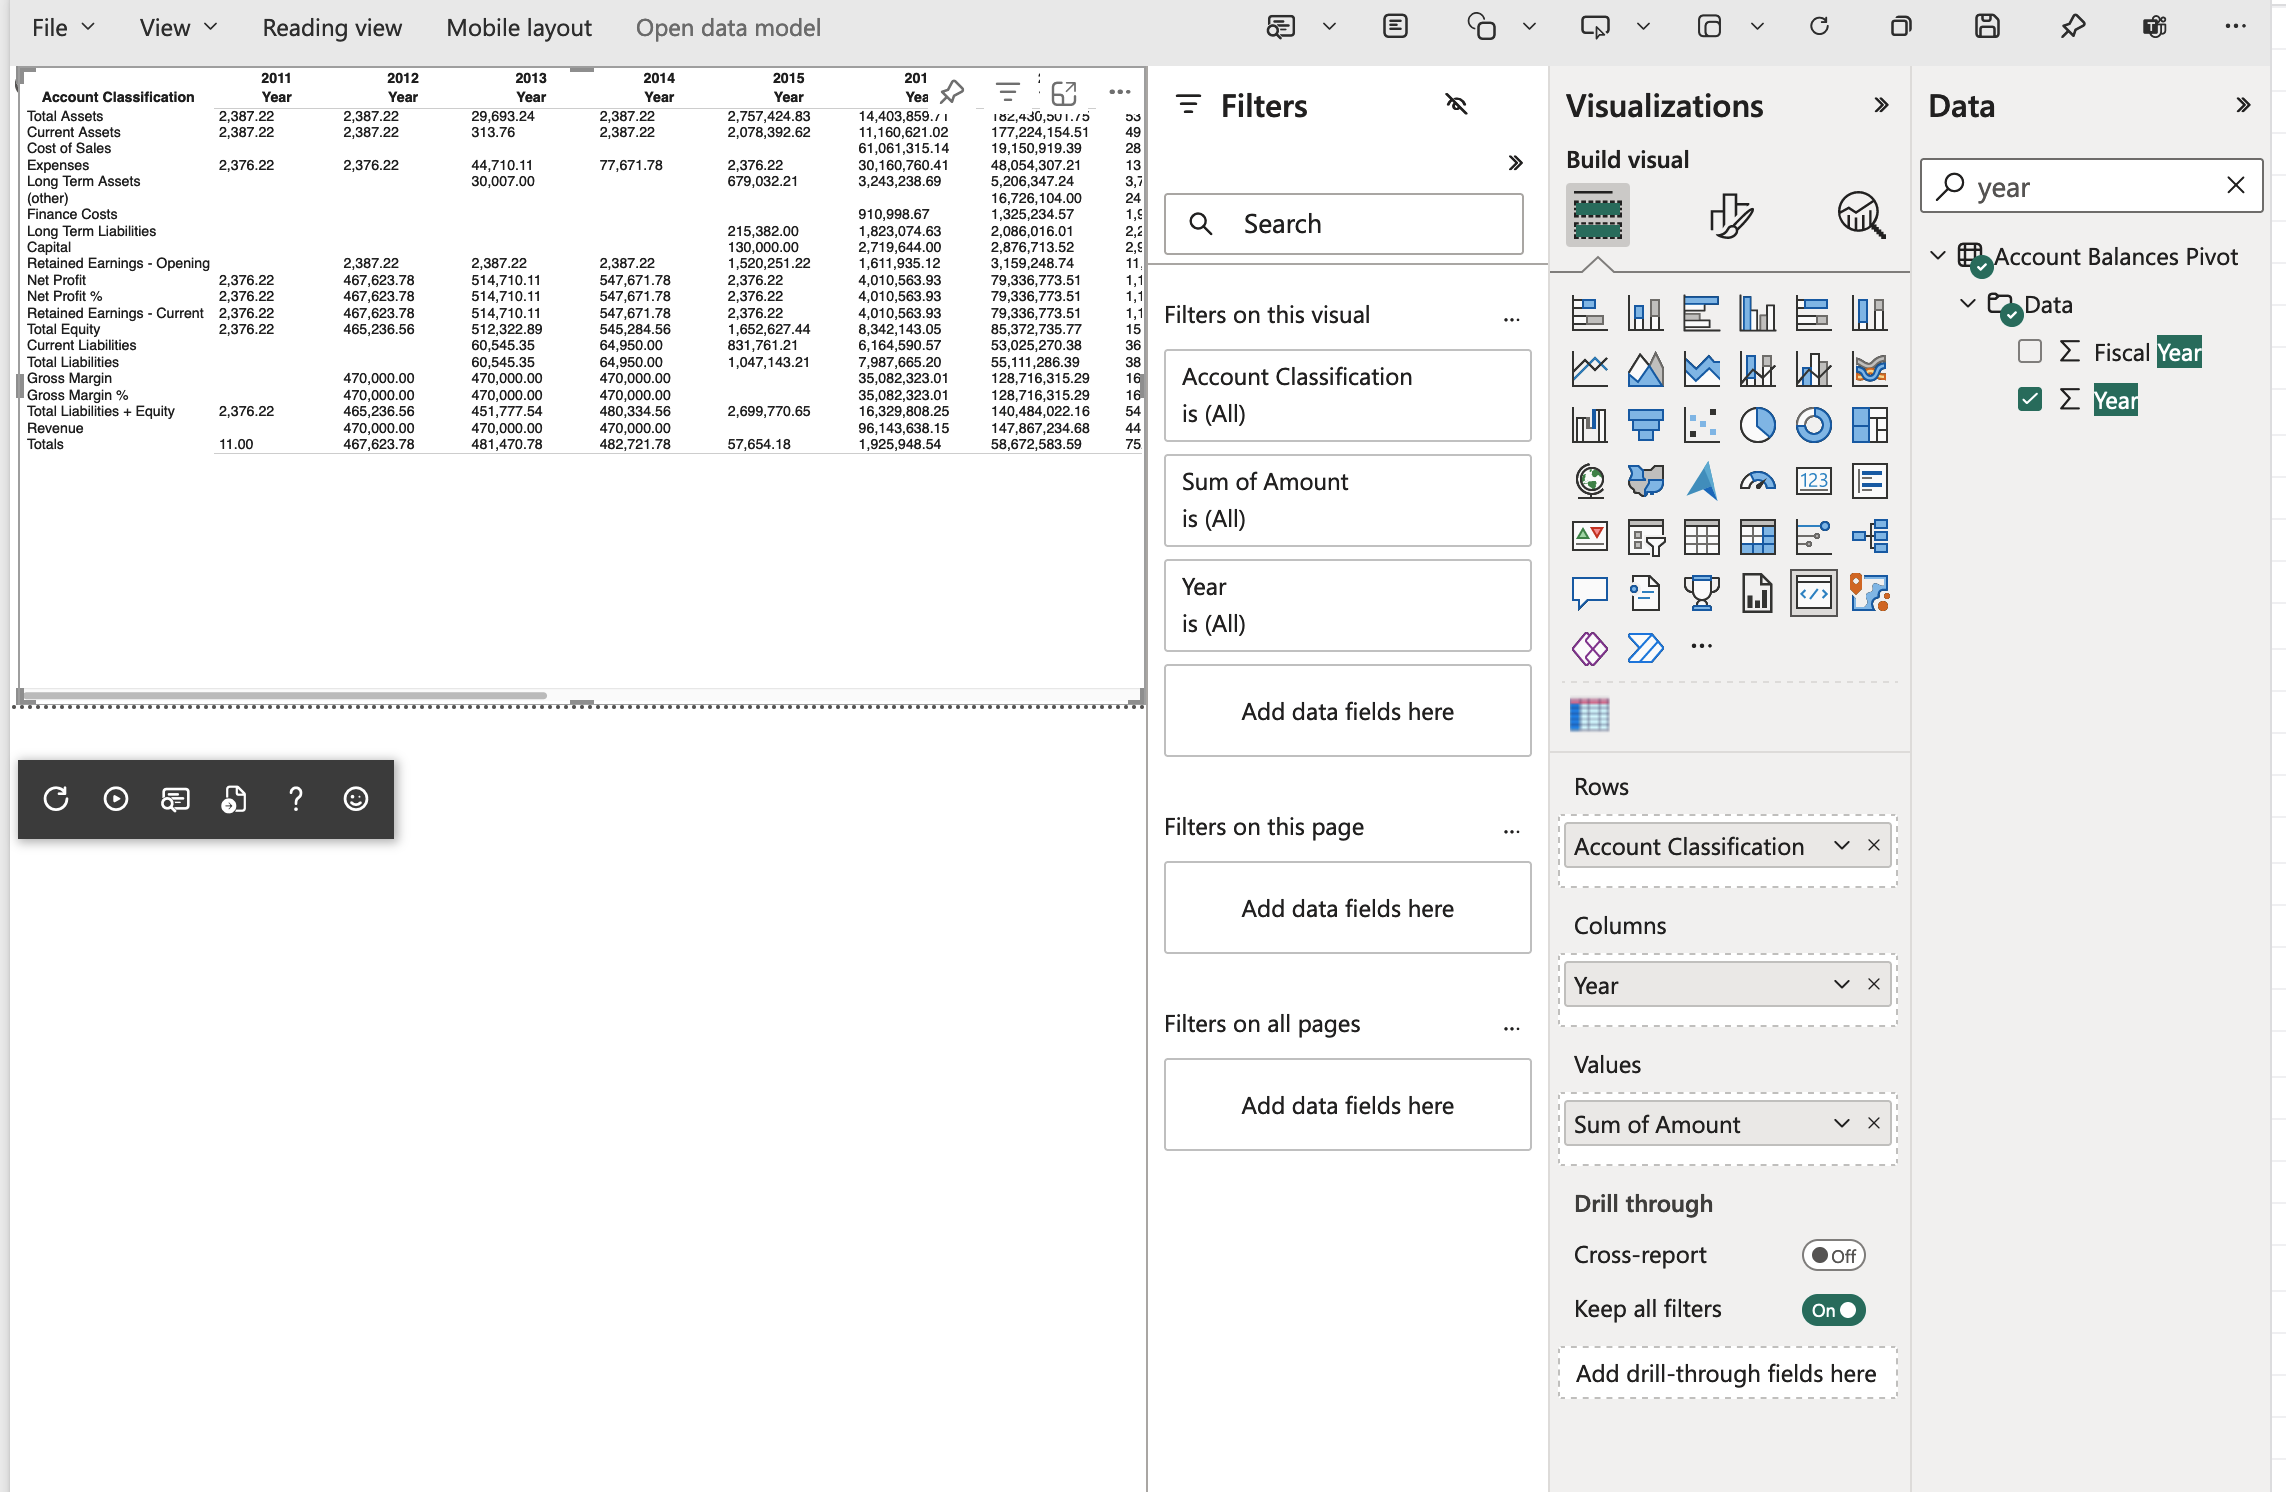Viewport: 2286px width, 1492px height.
Task: Enable the Cross-report drill through toggle
Action: pyautogui.click(x=1833, y=1255)
